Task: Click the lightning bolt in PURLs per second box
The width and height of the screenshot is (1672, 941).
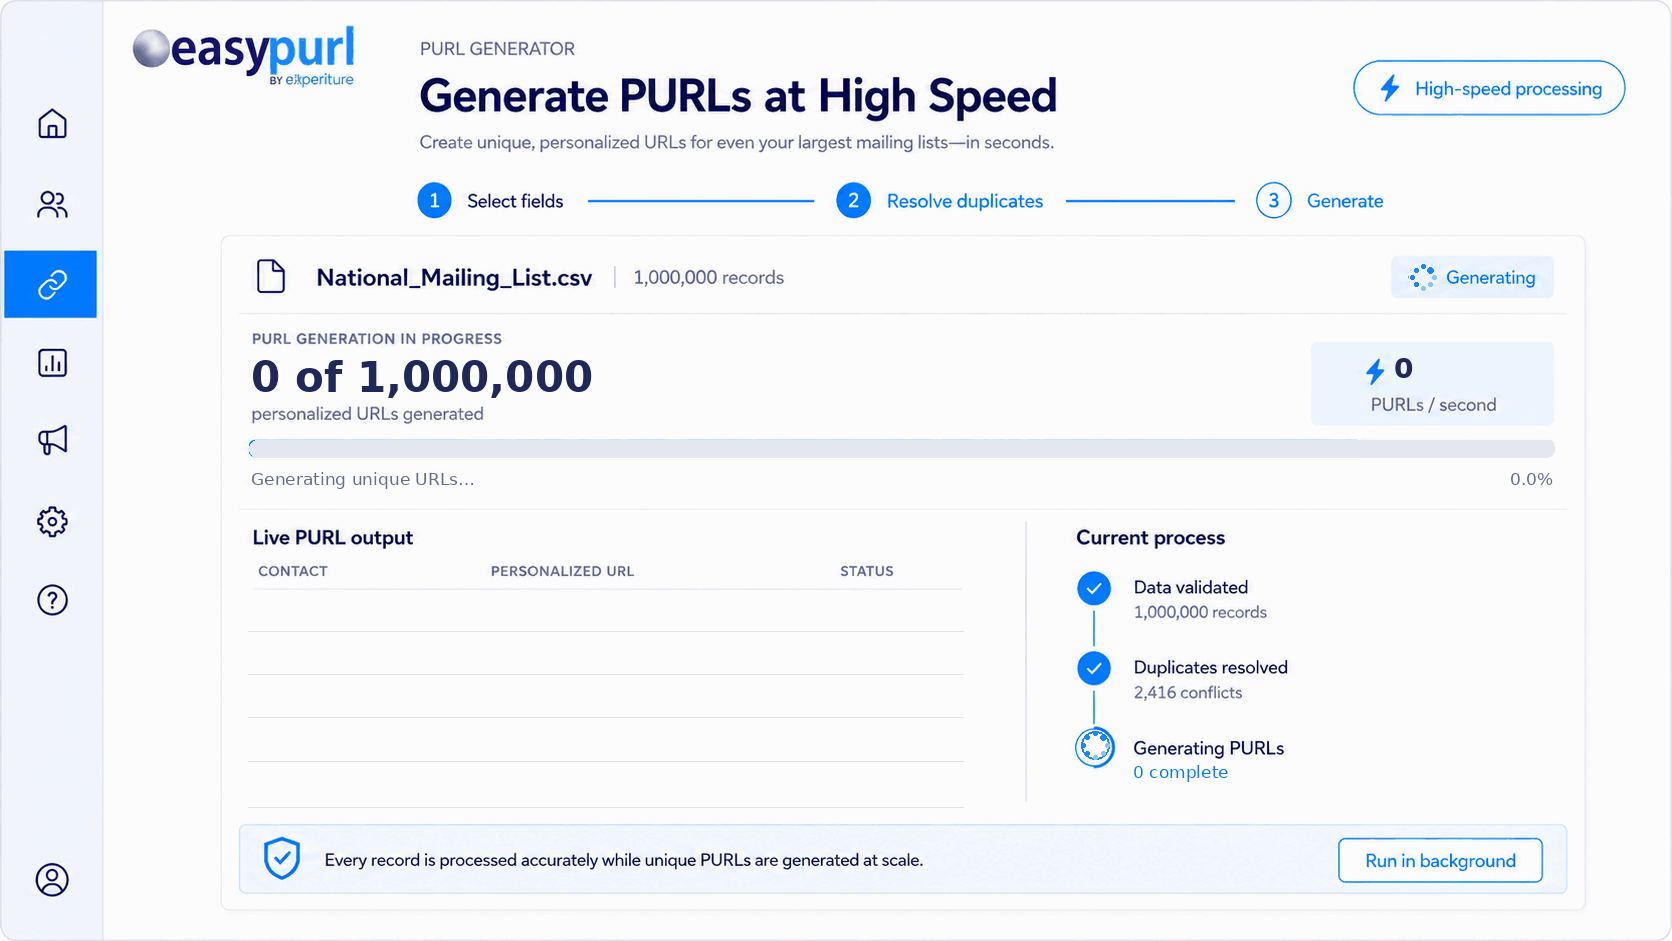Action: [1376, 371]
